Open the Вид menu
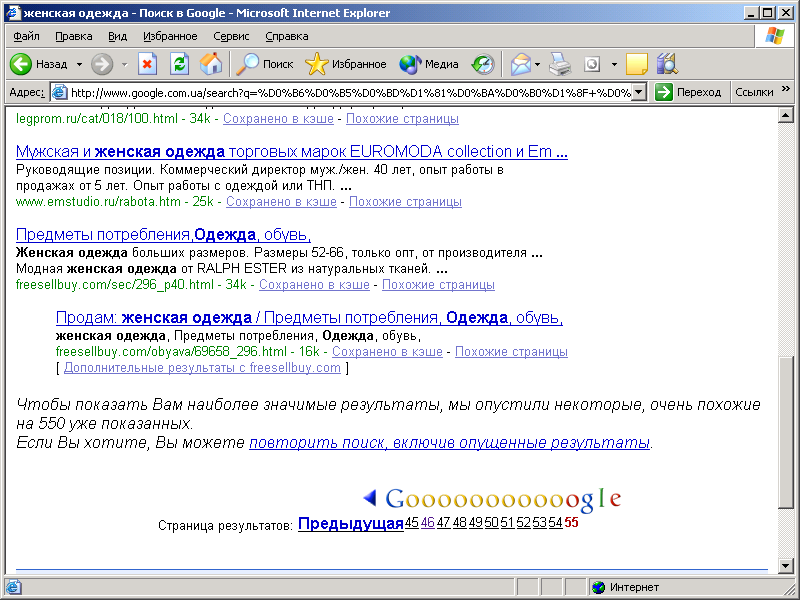 [117, 36]
